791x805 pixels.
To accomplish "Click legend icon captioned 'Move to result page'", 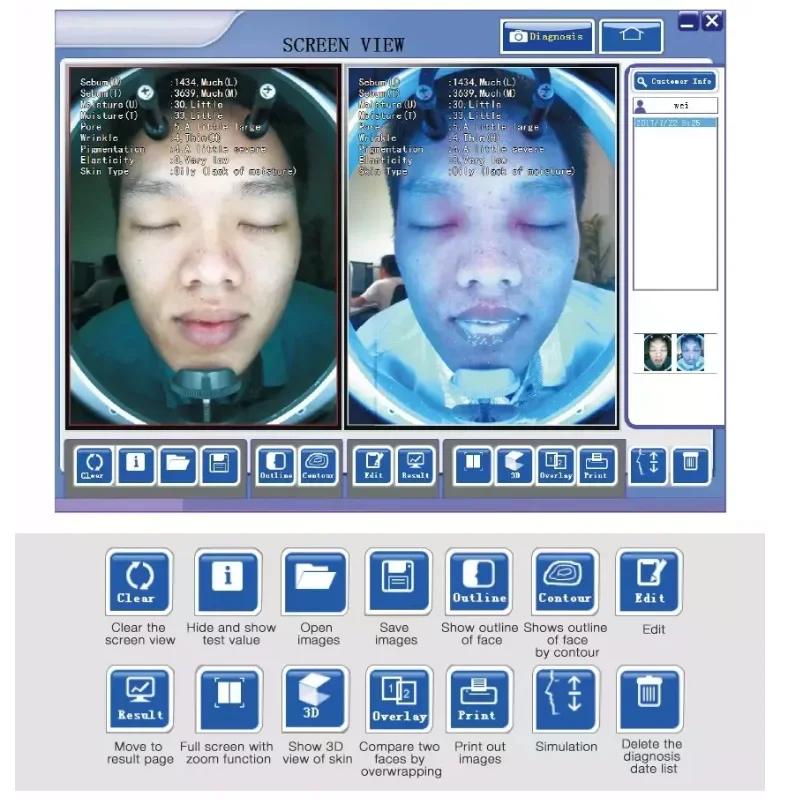I will [140, 699].
